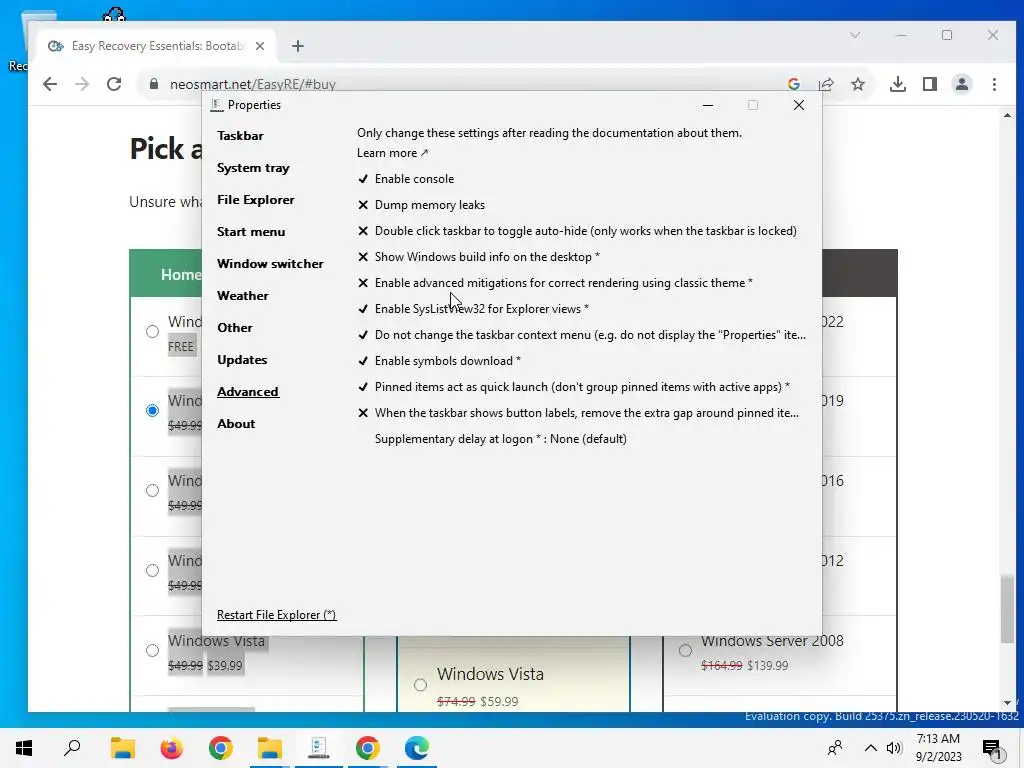This screenshot has height=768, width=1024.
Task: Open first File Explorer taskbar icon
Action: click(122, 748)
